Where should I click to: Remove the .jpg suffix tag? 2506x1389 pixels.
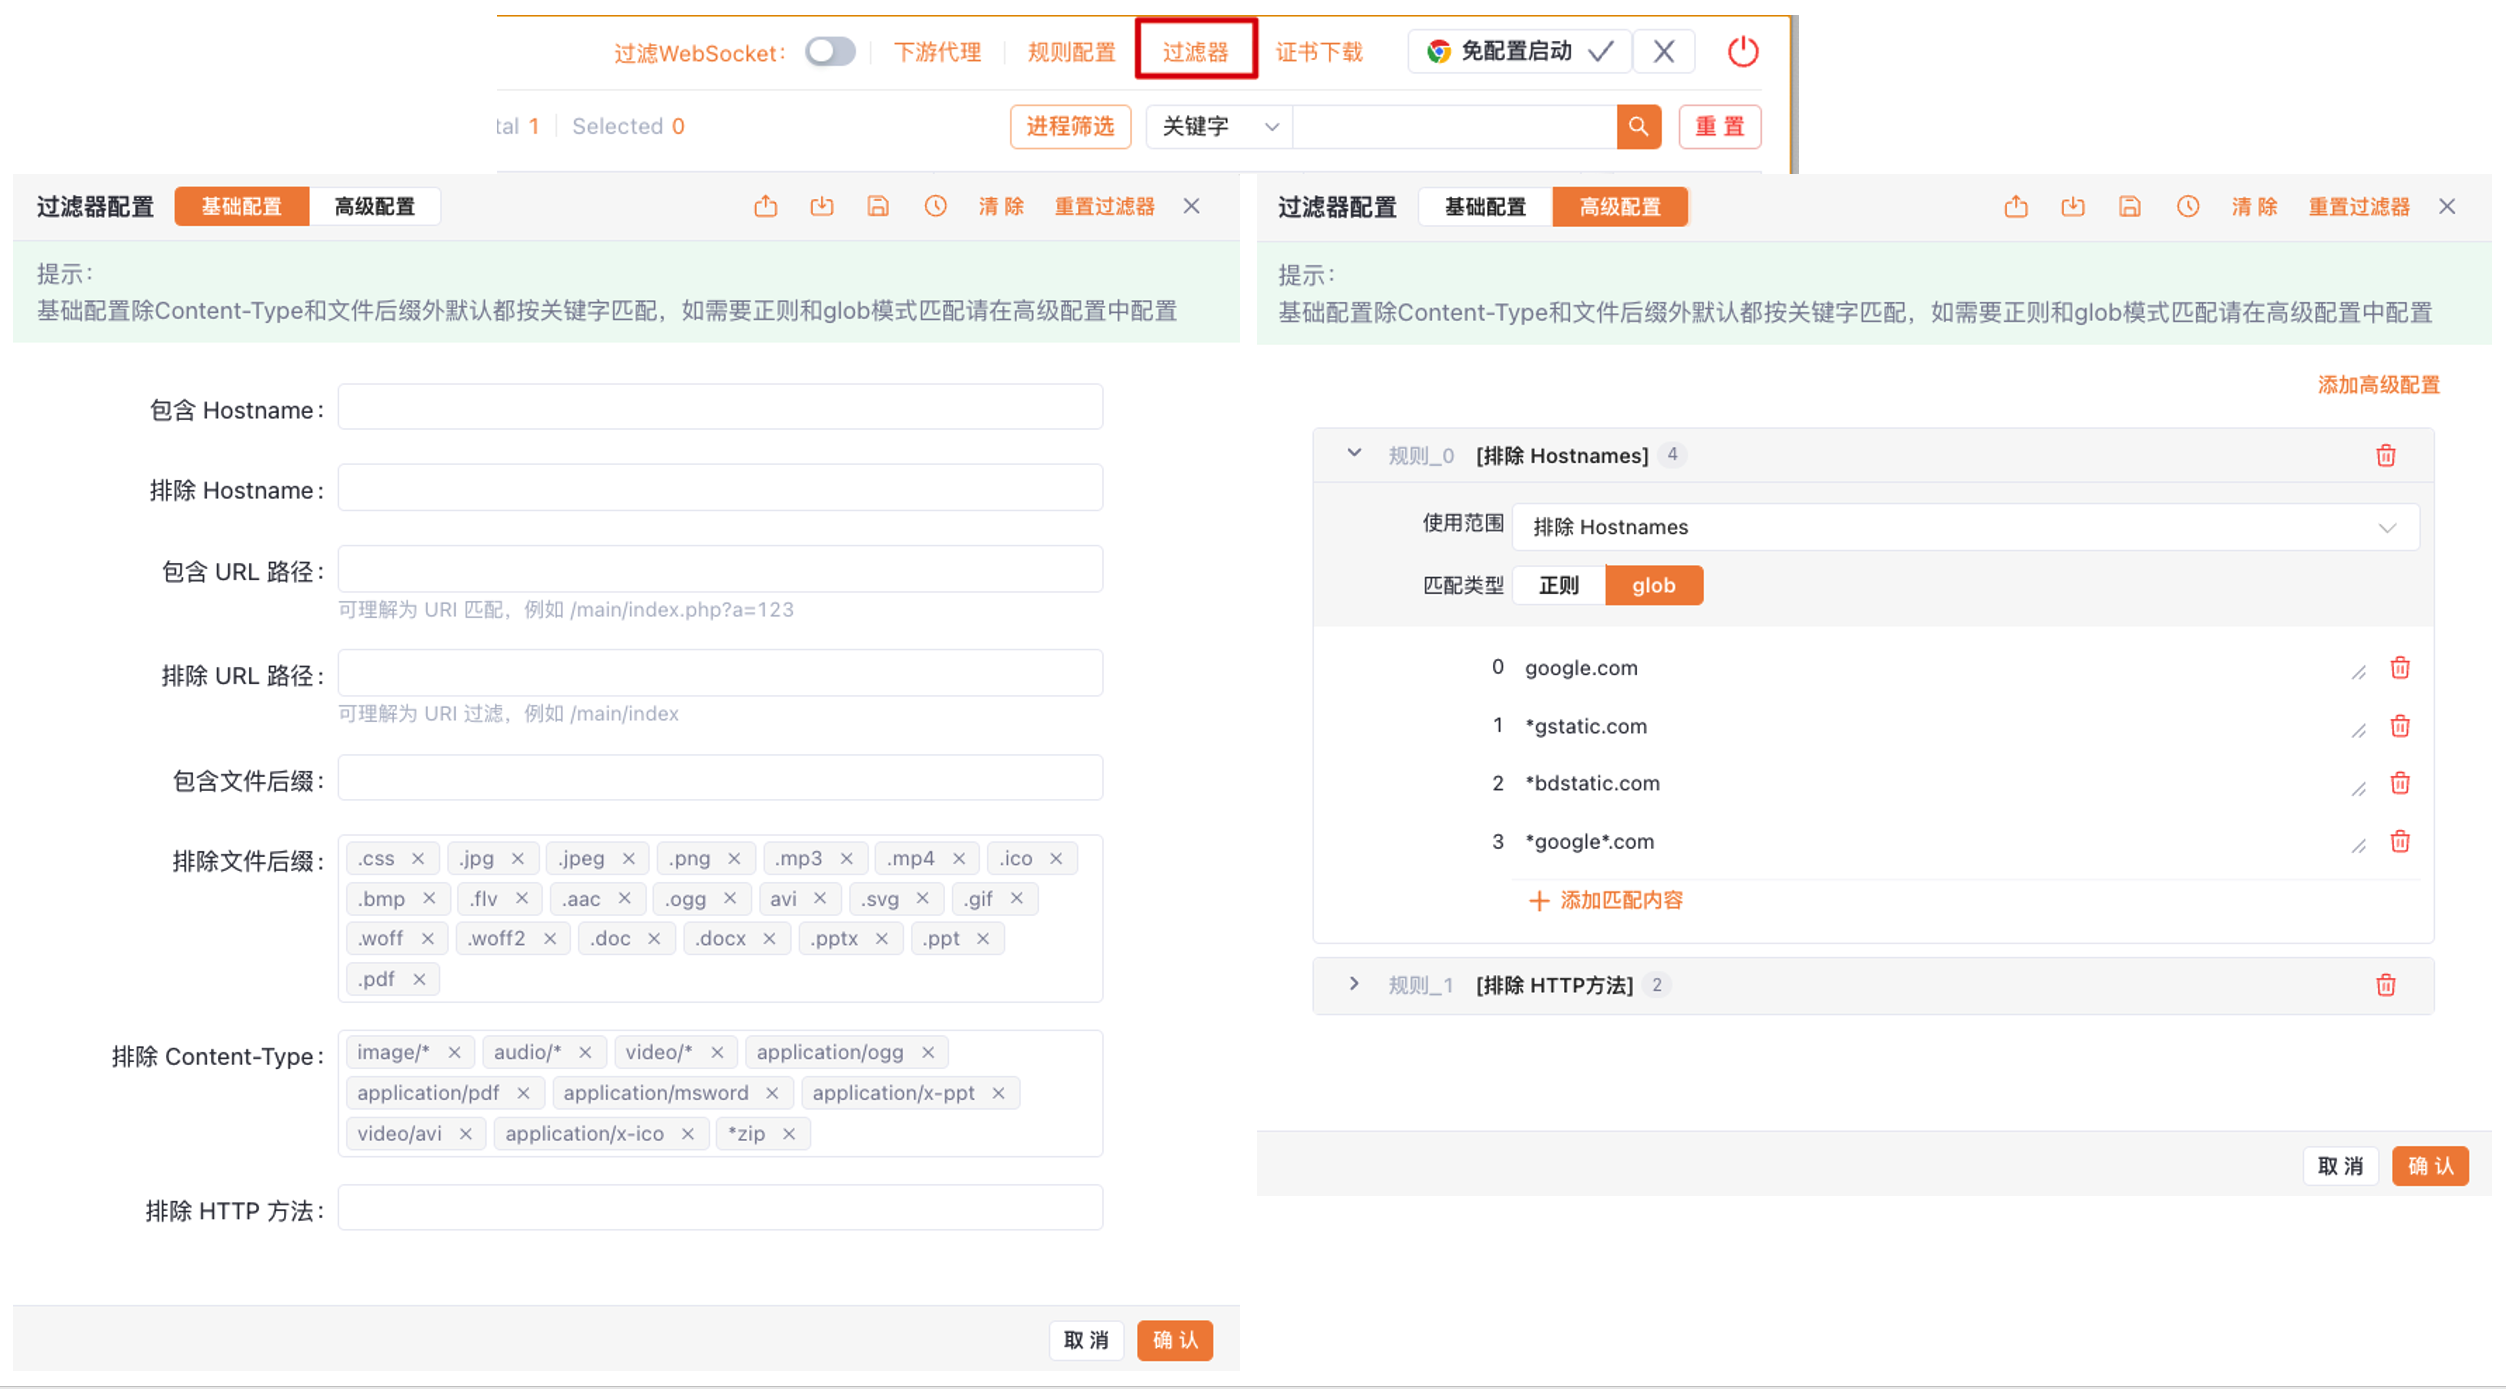click(x=517, y=858)
